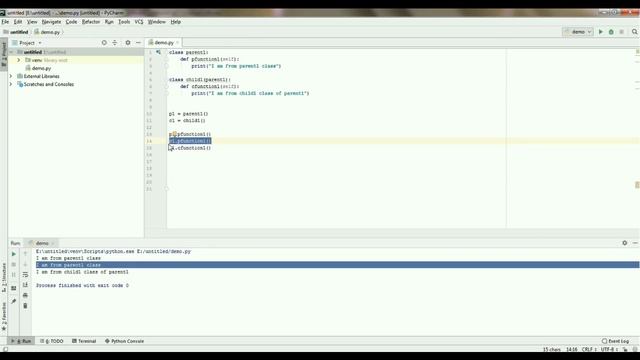Image resolution: width=640 pixels, height=360 pixels.
Task: Collapse the untitled project root node
Action: 11,52
